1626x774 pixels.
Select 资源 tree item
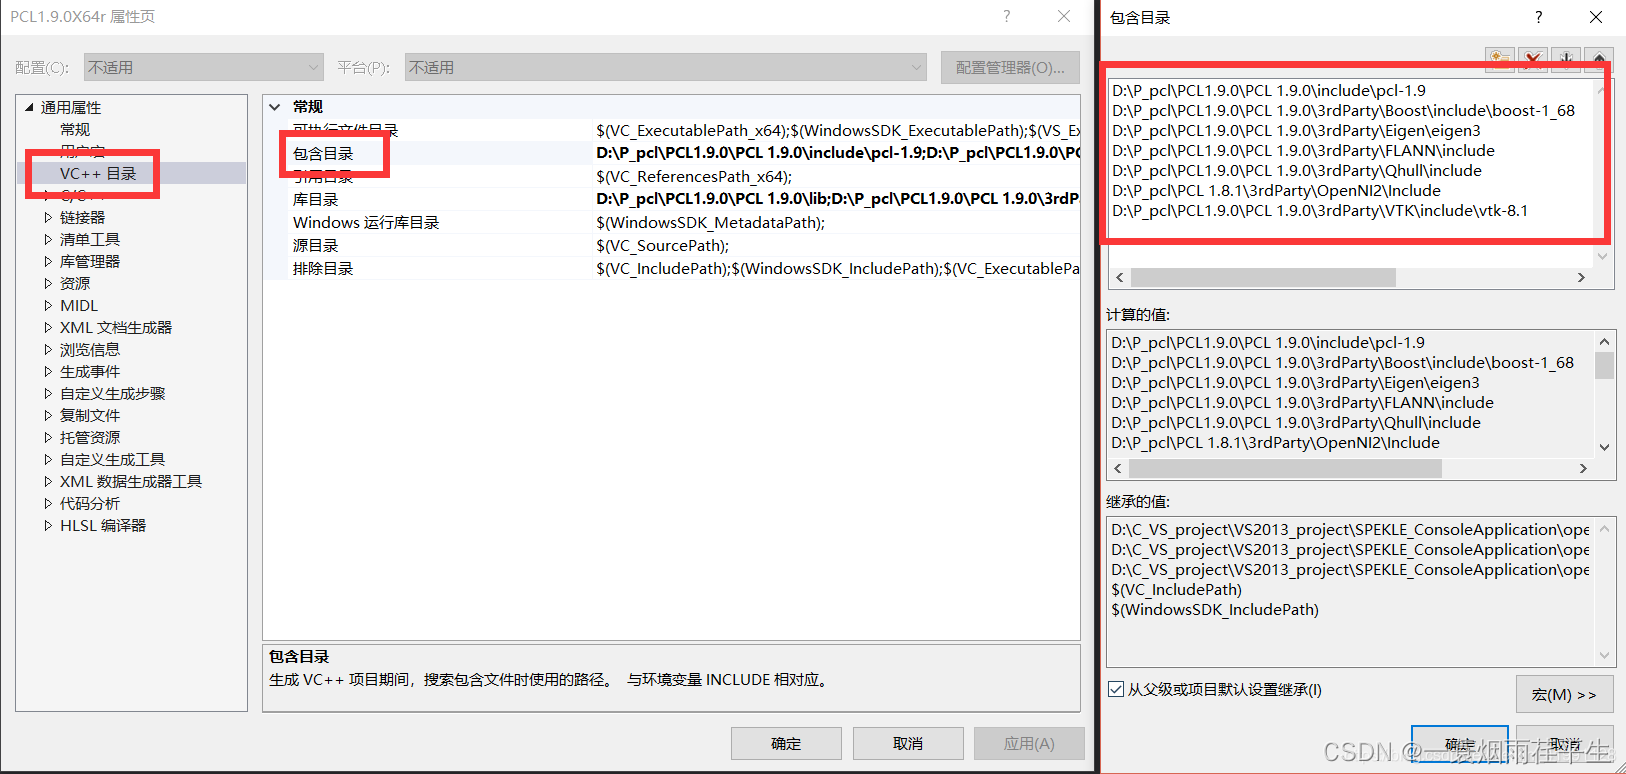coord(75,283)
